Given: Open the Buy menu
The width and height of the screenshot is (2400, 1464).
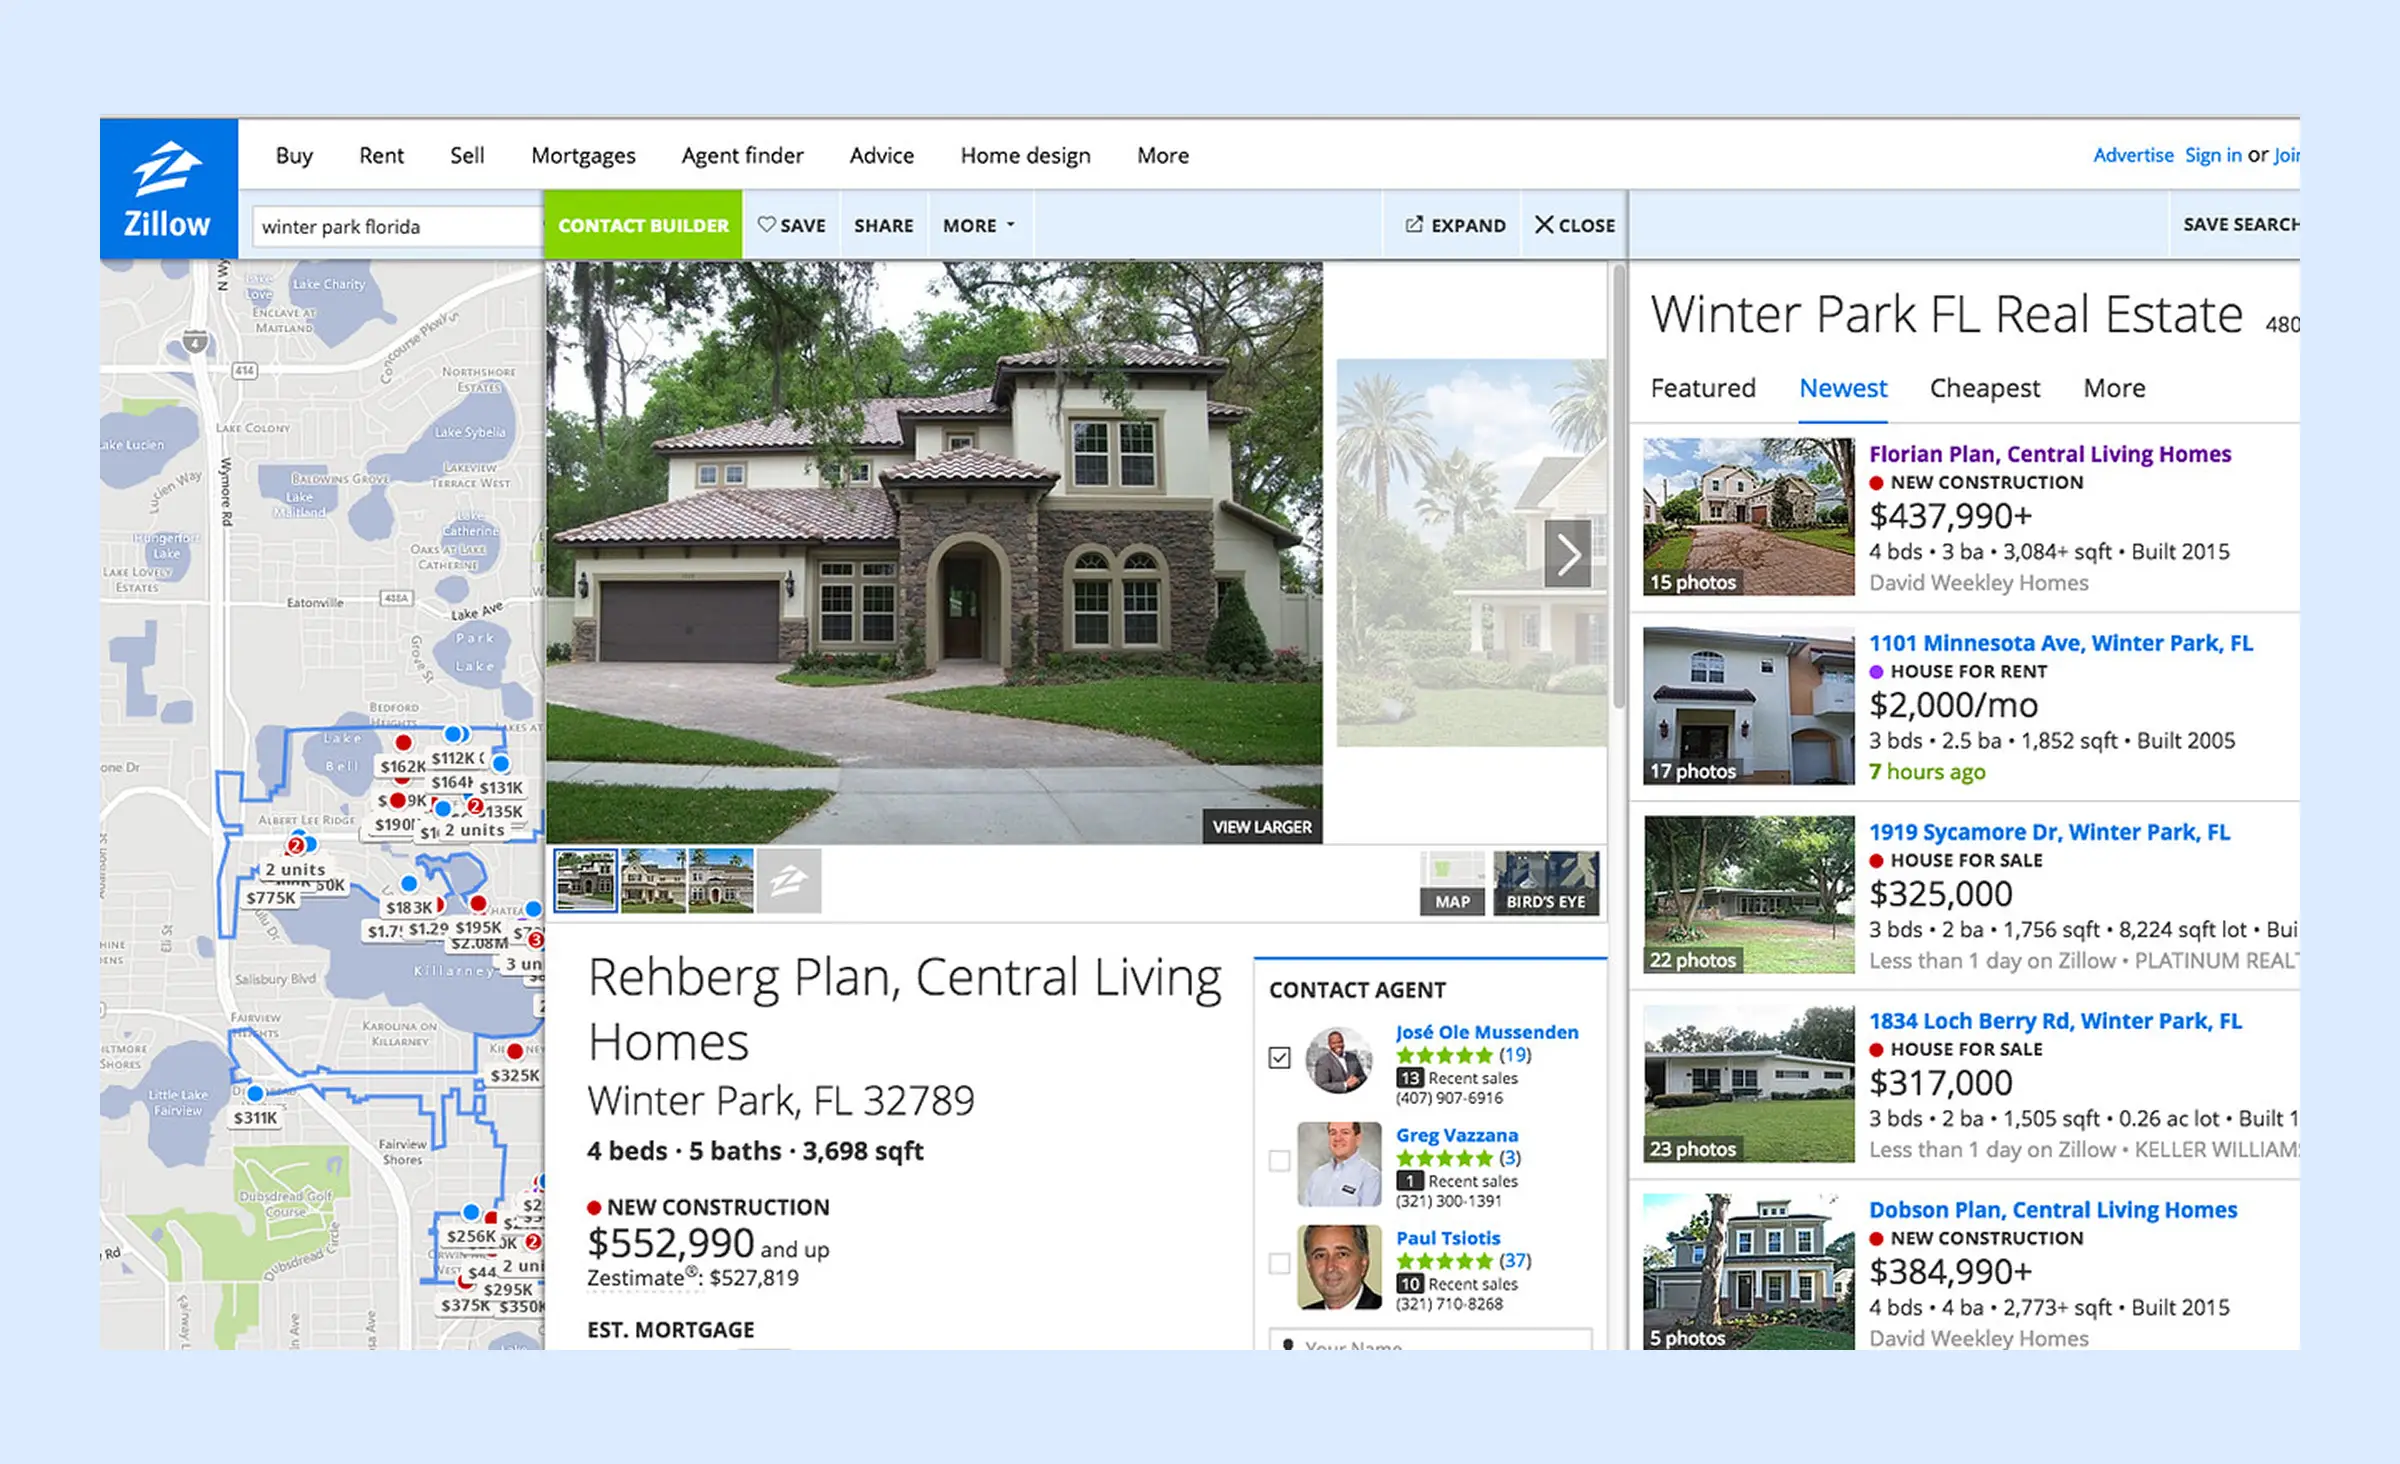Looking at the screenshot, I should click(x=294, y=155).
